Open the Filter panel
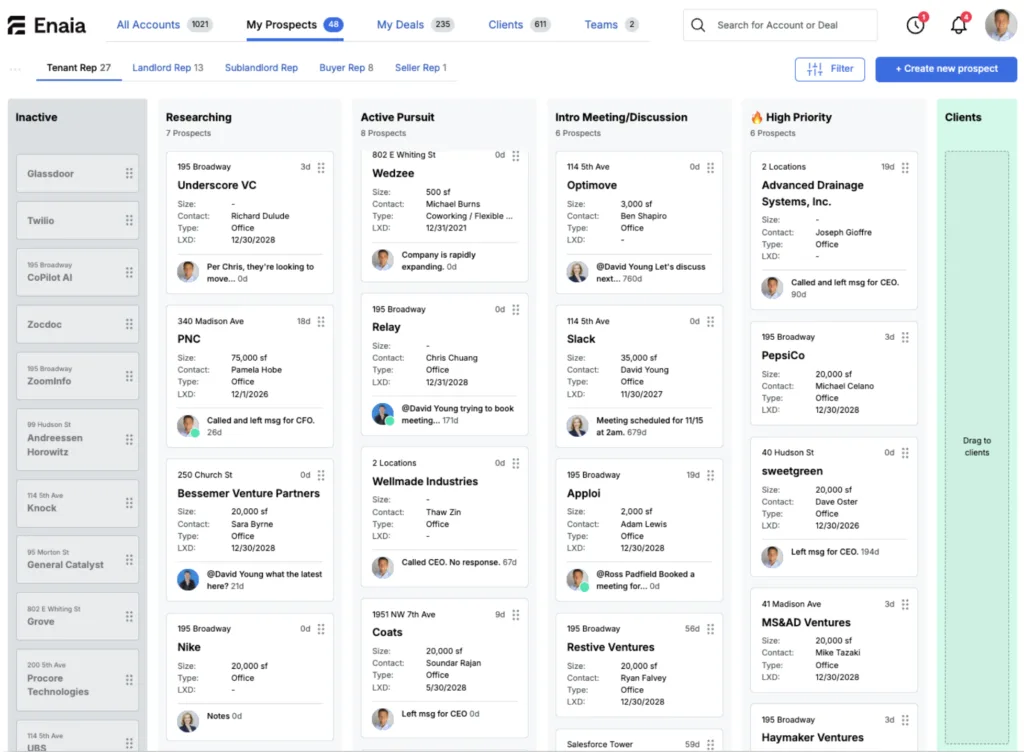The height and width of the screenshot is (752, 1024). (x=829, y=69)
